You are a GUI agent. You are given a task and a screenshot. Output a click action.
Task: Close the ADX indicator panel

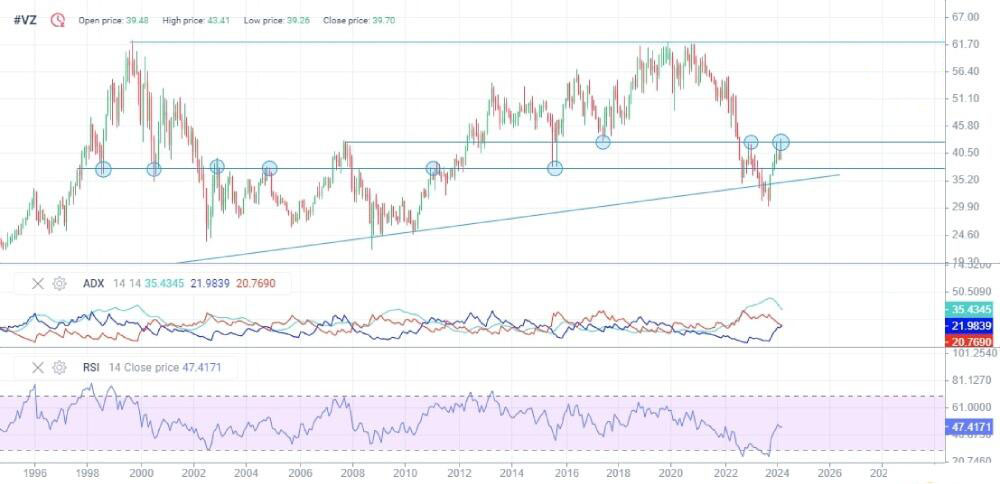(x=38, y=284)
